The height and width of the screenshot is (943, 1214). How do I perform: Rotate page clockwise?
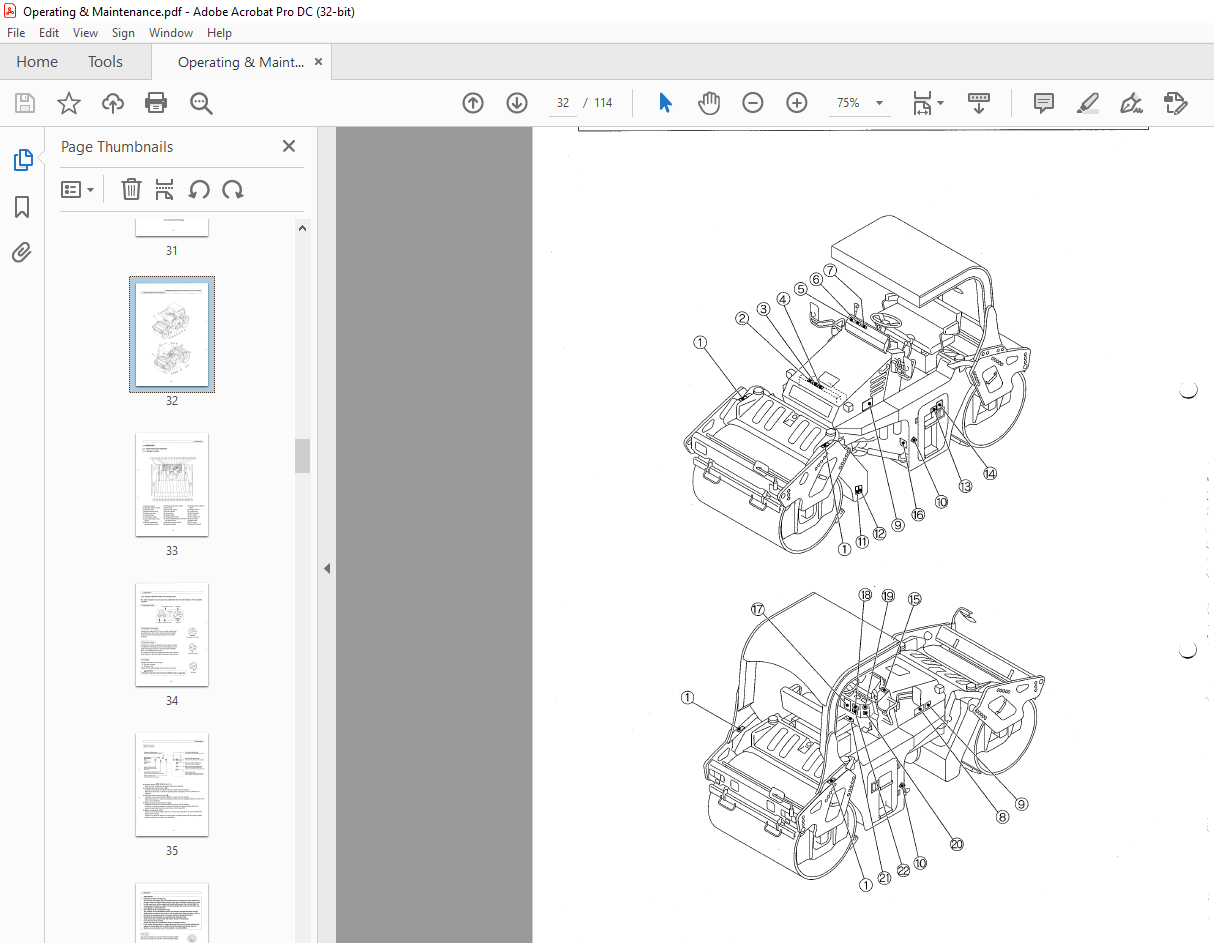[233, 190]
